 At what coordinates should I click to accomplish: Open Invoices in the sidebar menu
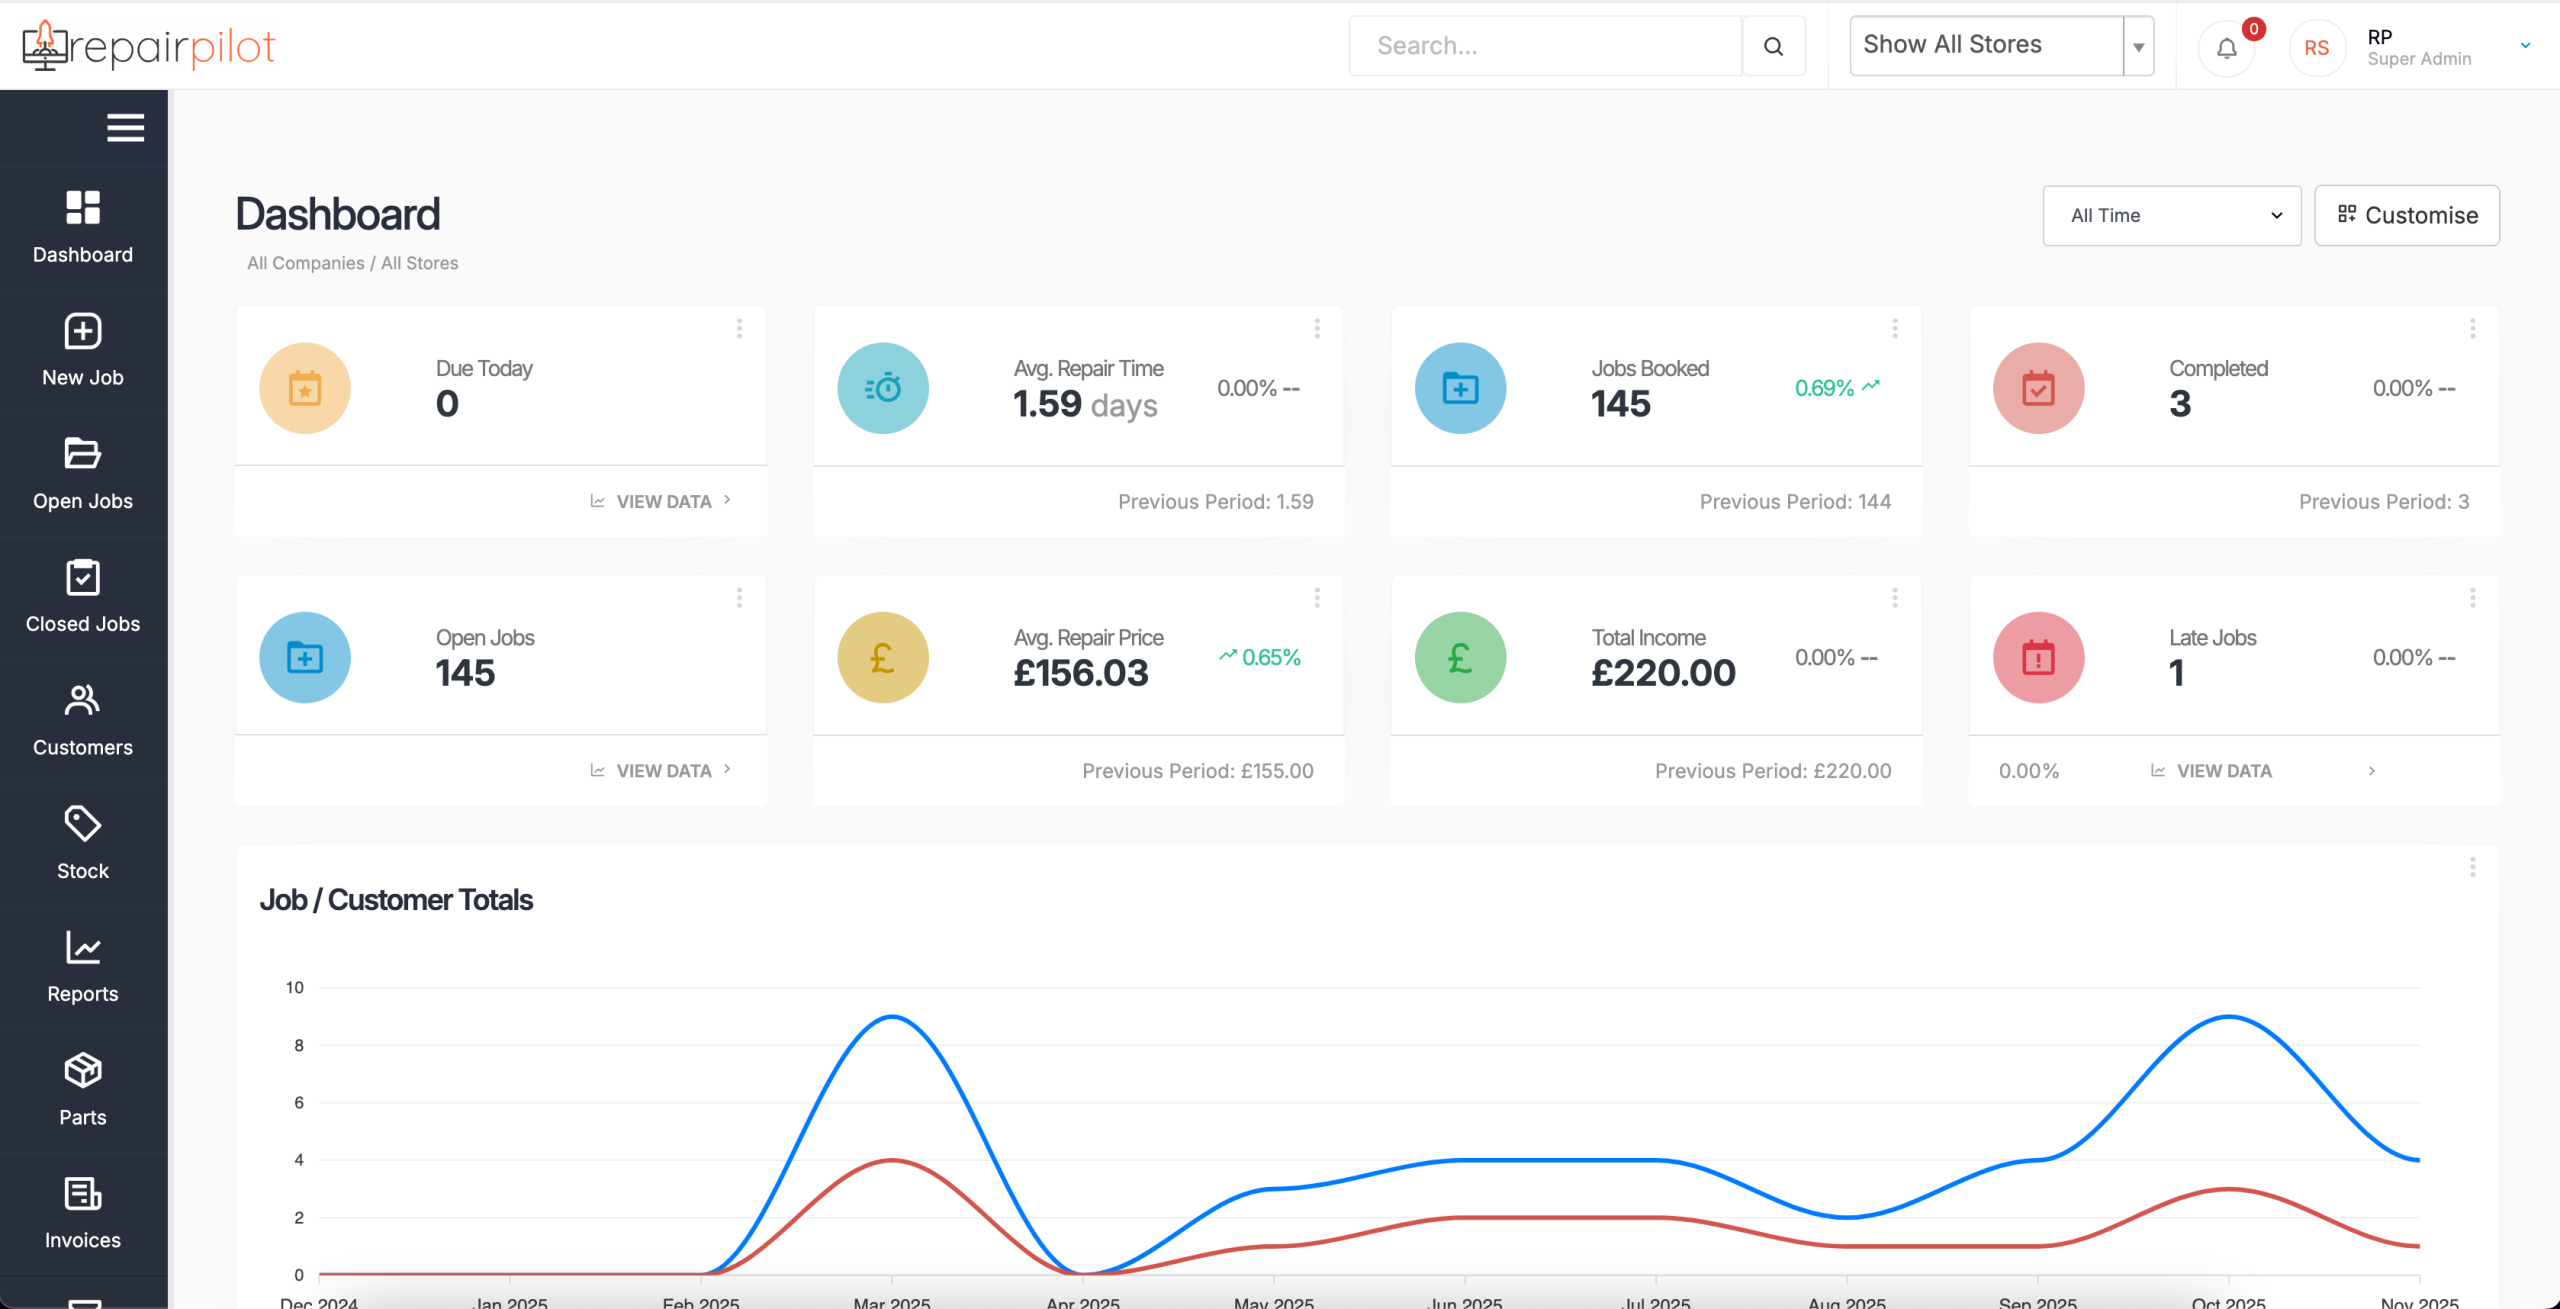(83, 1212)
